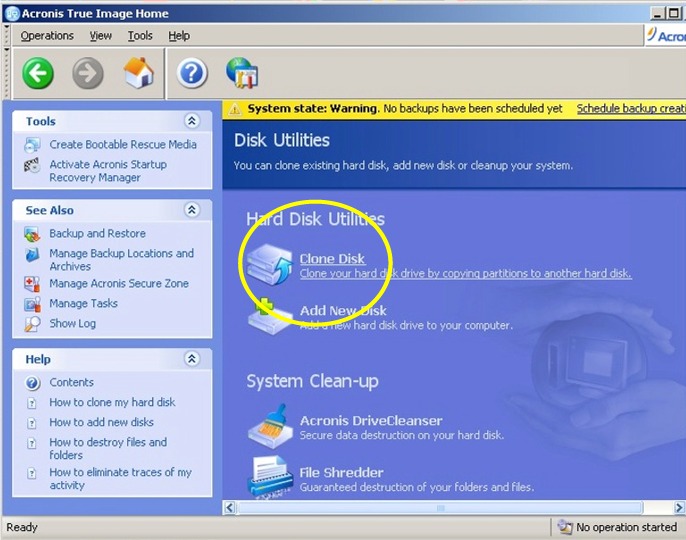The image size is (686, 540).
Task: Minimize the Acronis True Image Home window
Action: (657, 14)
